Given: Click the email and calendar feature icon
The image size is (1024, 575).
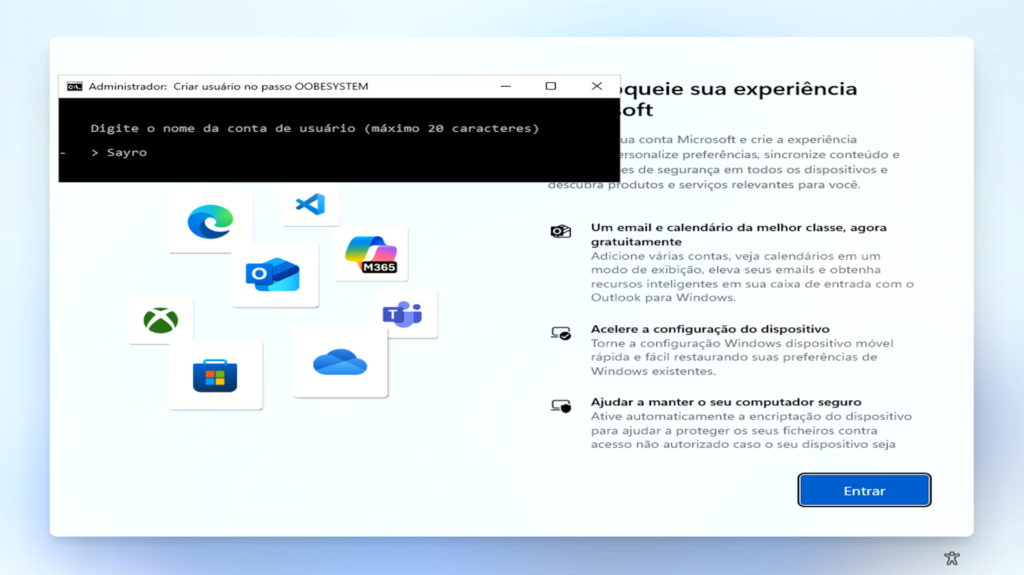Looking at the screenshot, I should point(560,231).
